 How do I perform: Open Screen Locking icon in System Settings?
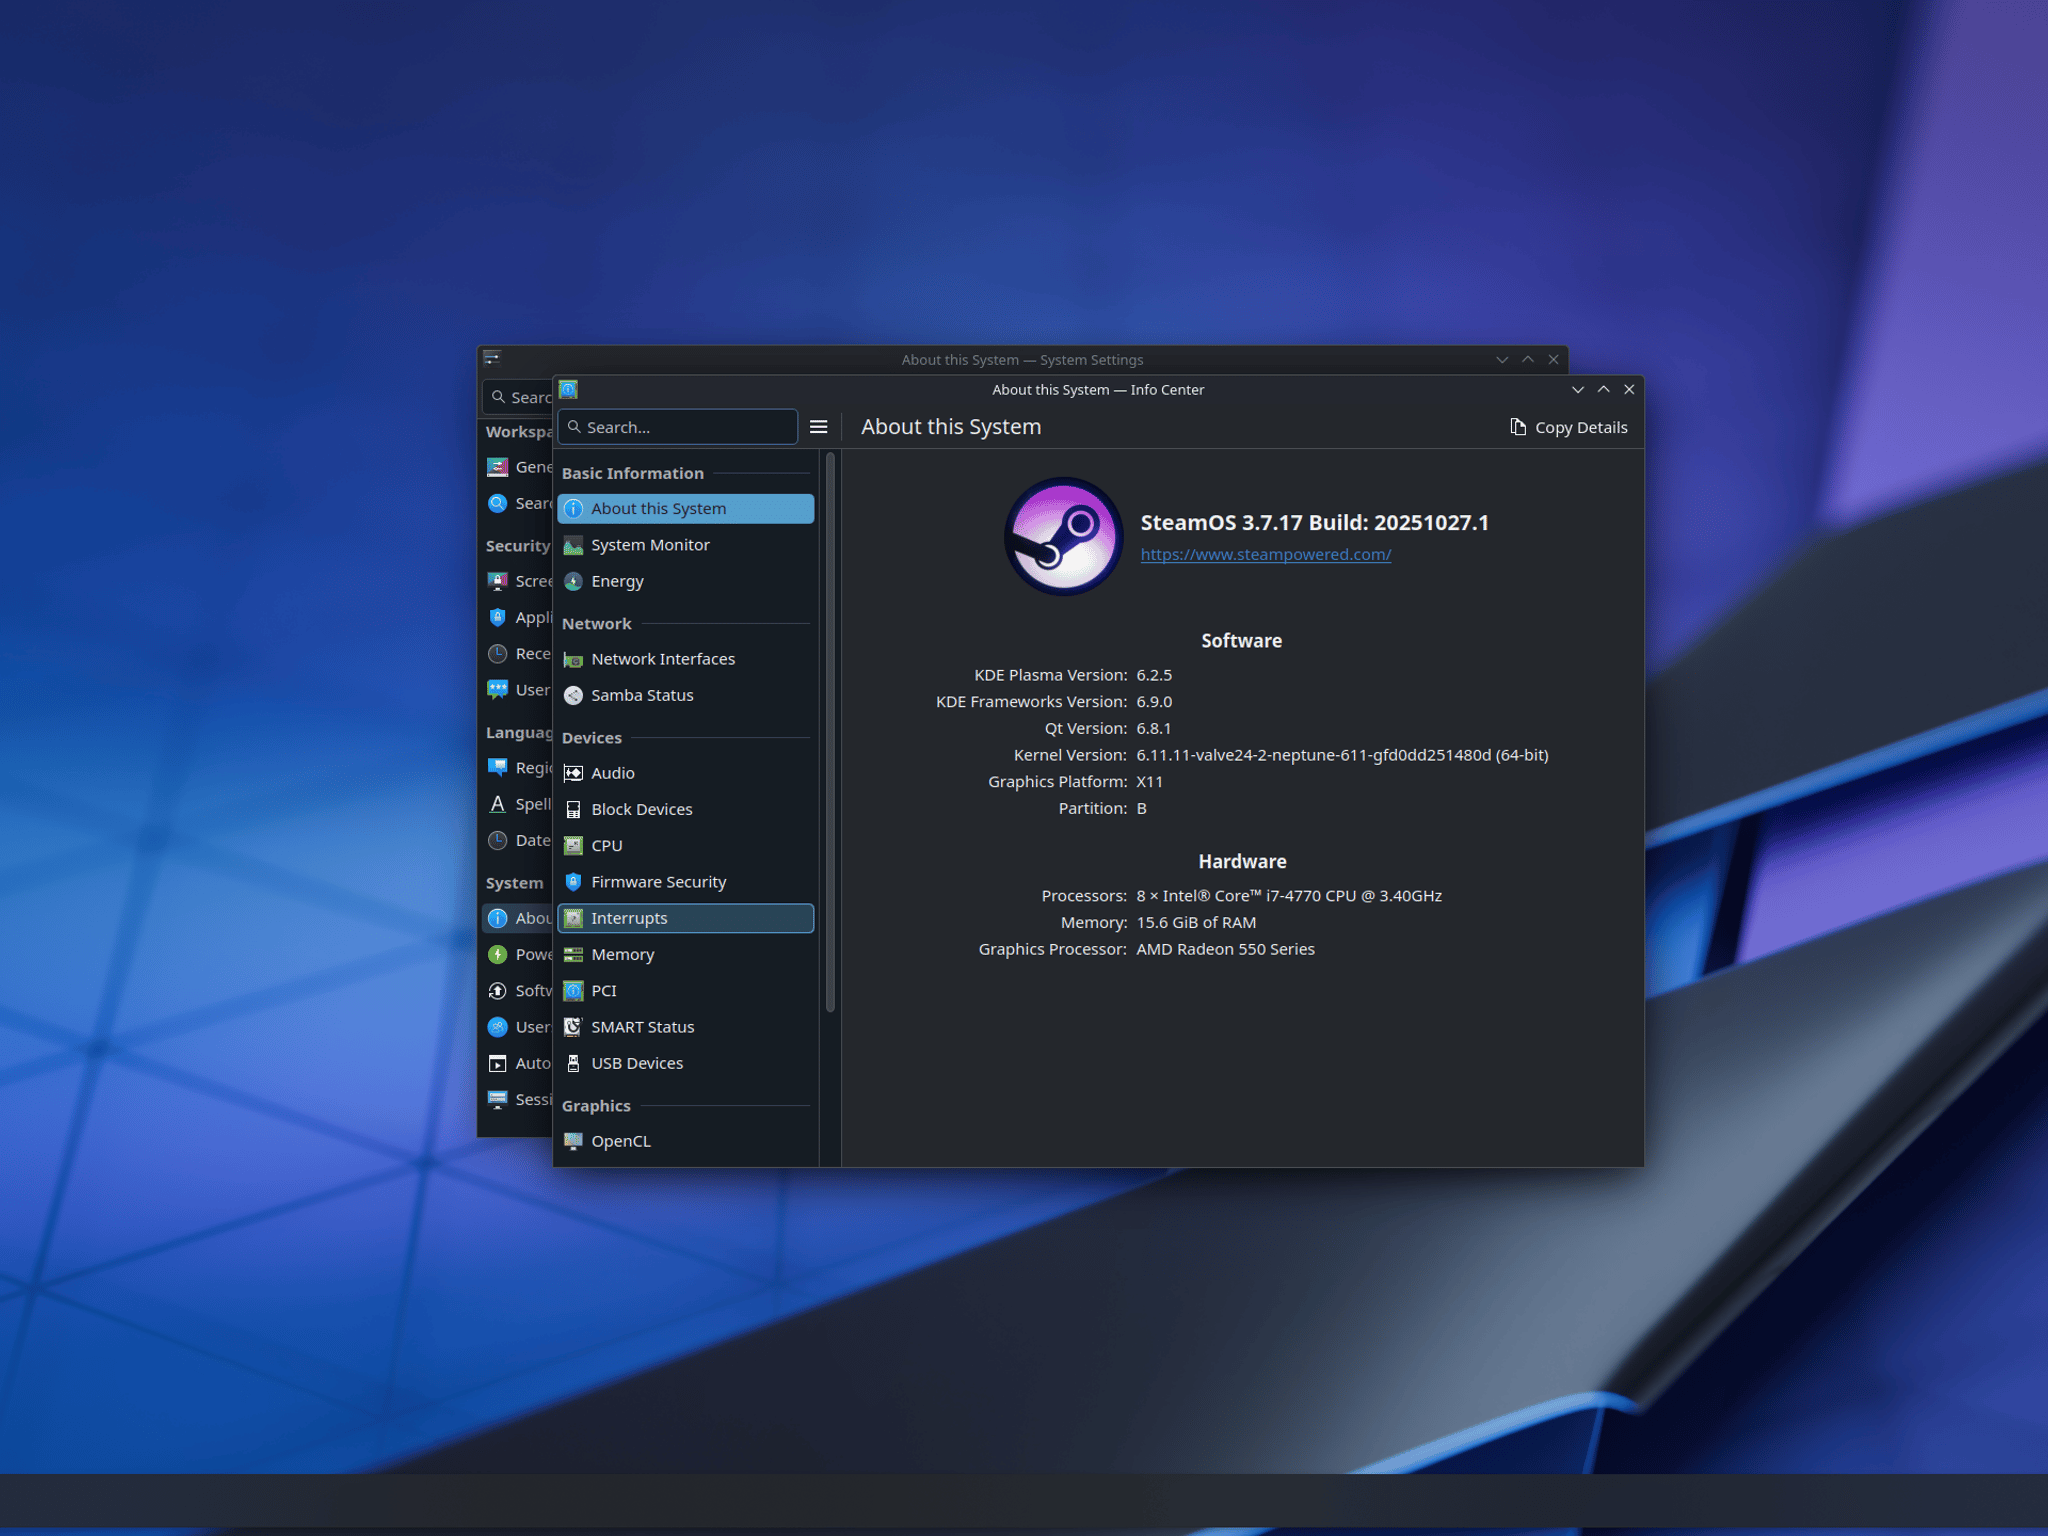tap(497, 581)
